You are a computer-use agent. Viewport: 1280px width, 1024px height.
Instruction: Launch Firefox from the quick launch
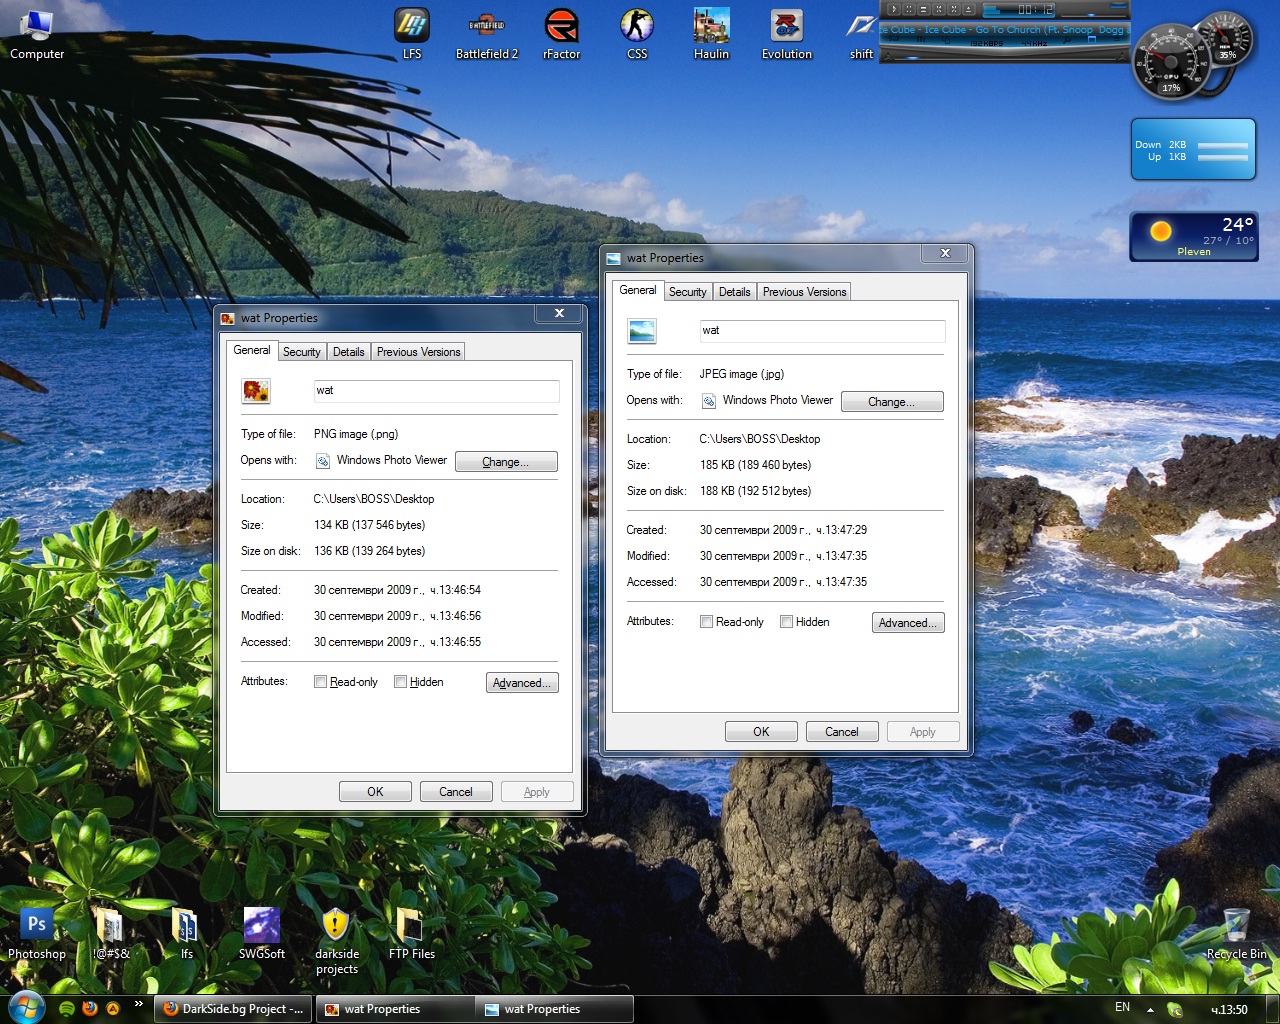[90, 1008]
